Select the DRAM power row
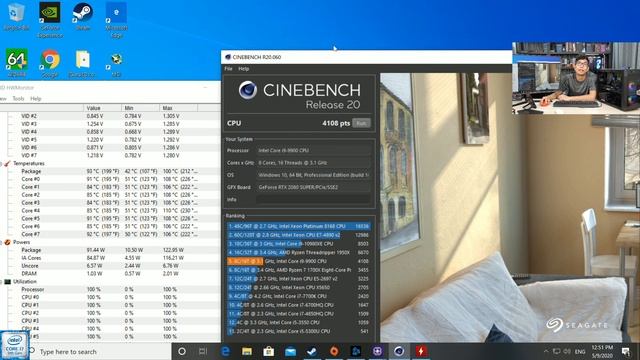Screen dimensions: 640x360 click(x=110, y=273)
